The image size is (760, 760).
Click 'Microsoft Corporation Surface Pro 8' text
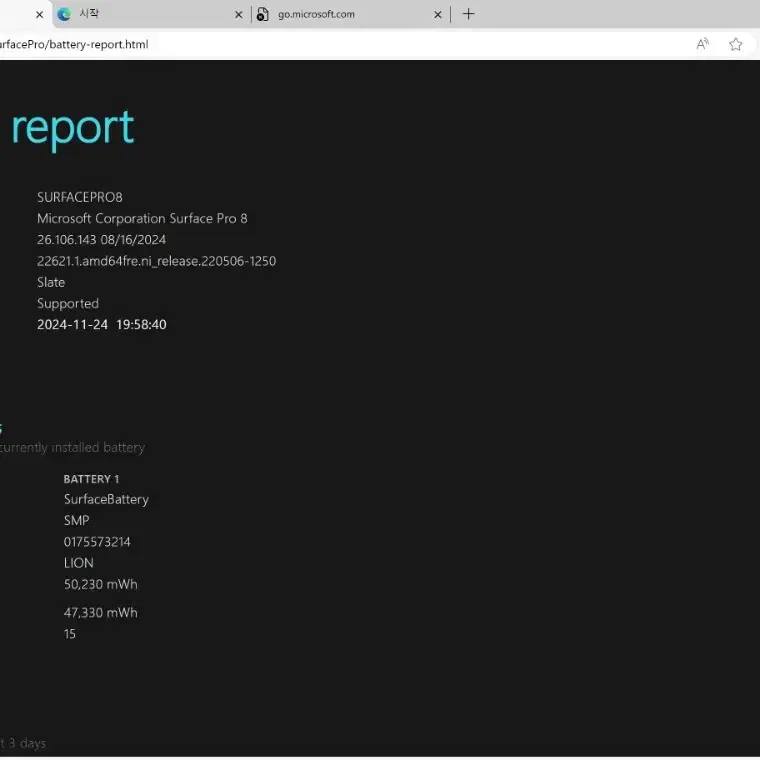142,219
